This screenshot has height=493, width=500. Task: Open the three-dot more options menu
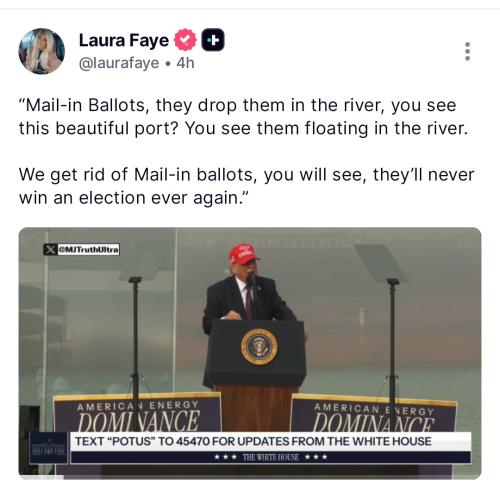(x=467, y=51)
